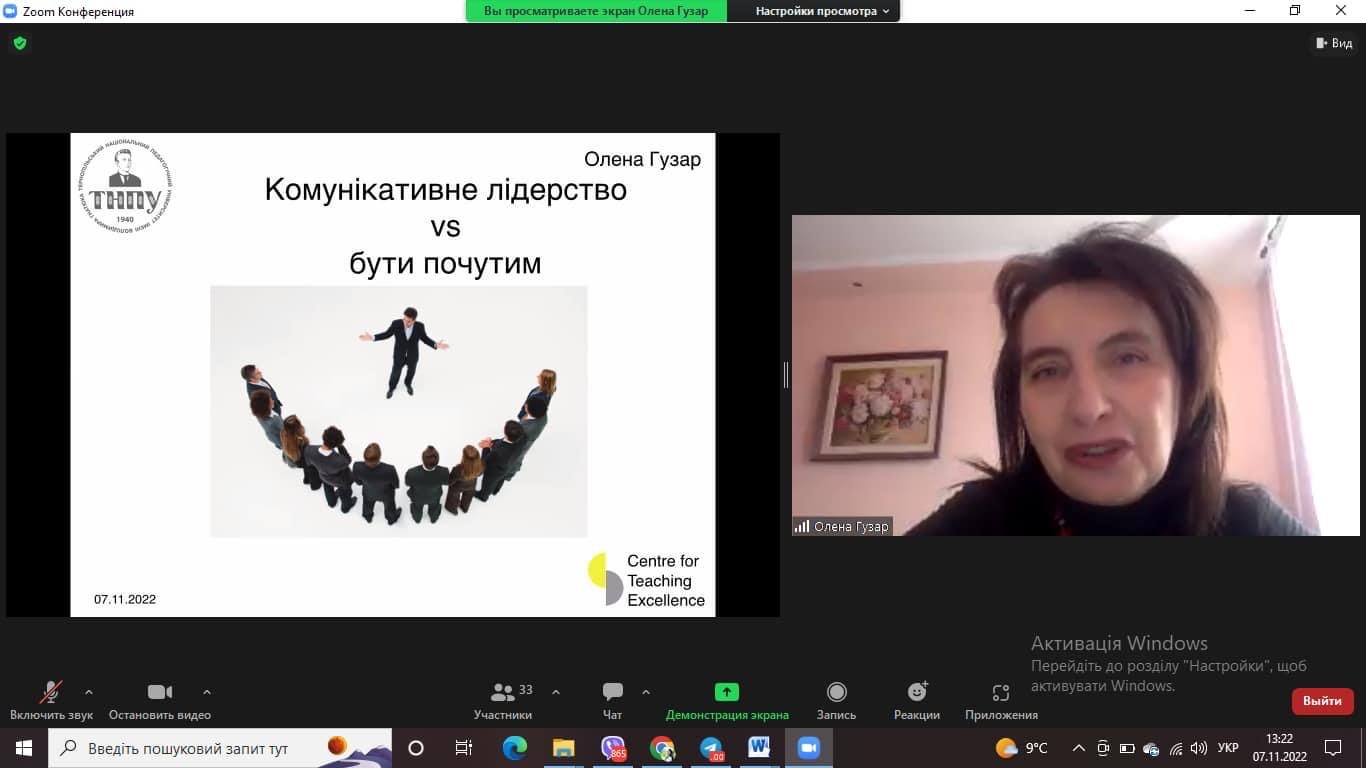Open the Participants panel icon
Image resolution: width=1366 pixels, height=768 pixels.
503,692
